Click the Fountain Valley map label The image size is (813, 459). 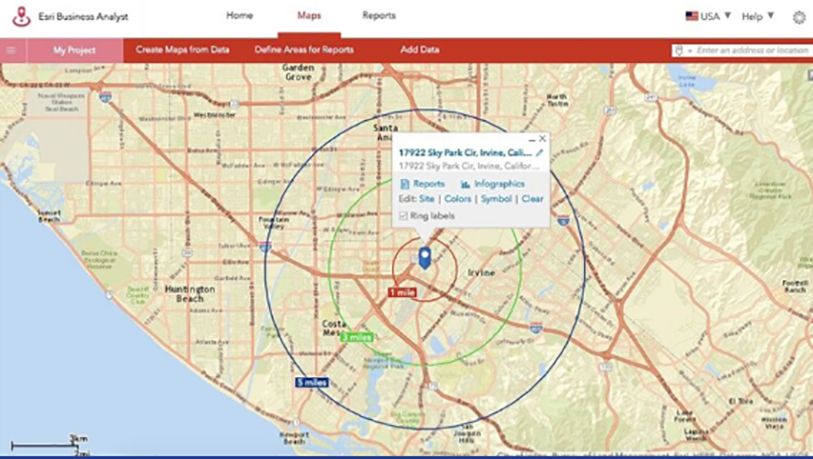(273, 223)
